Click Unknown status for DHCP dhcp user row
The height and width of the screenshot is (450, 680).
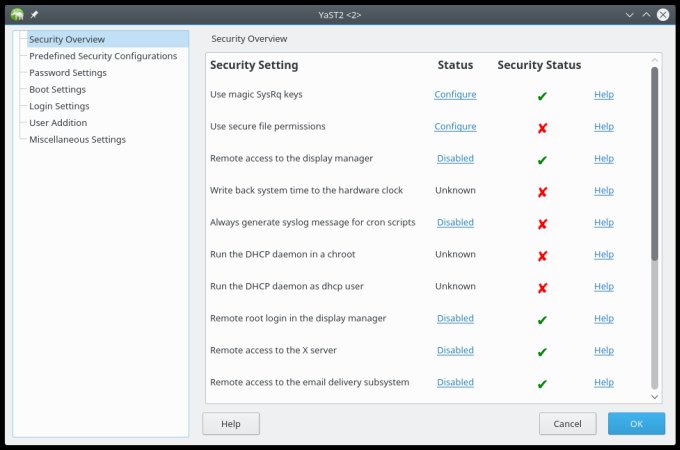(455, 286)
